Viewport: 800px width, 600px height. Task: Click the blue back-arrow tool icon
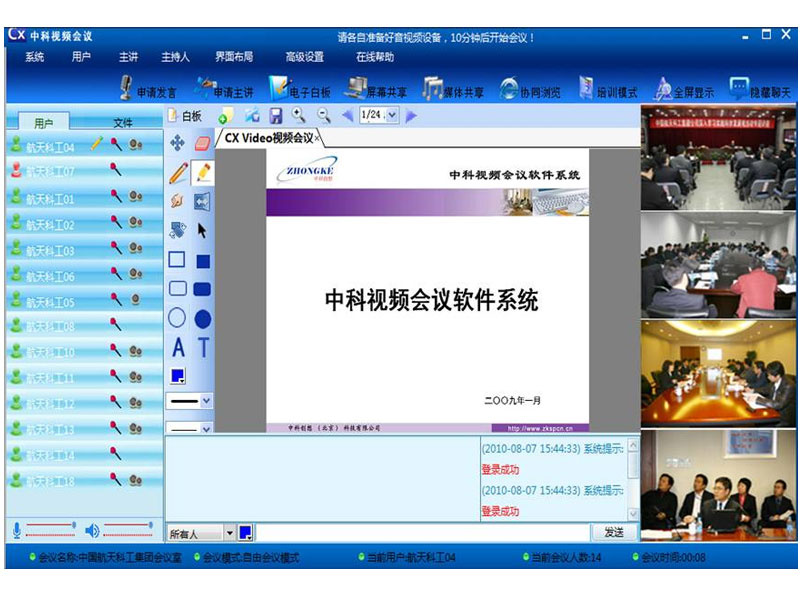pos(203,202)
